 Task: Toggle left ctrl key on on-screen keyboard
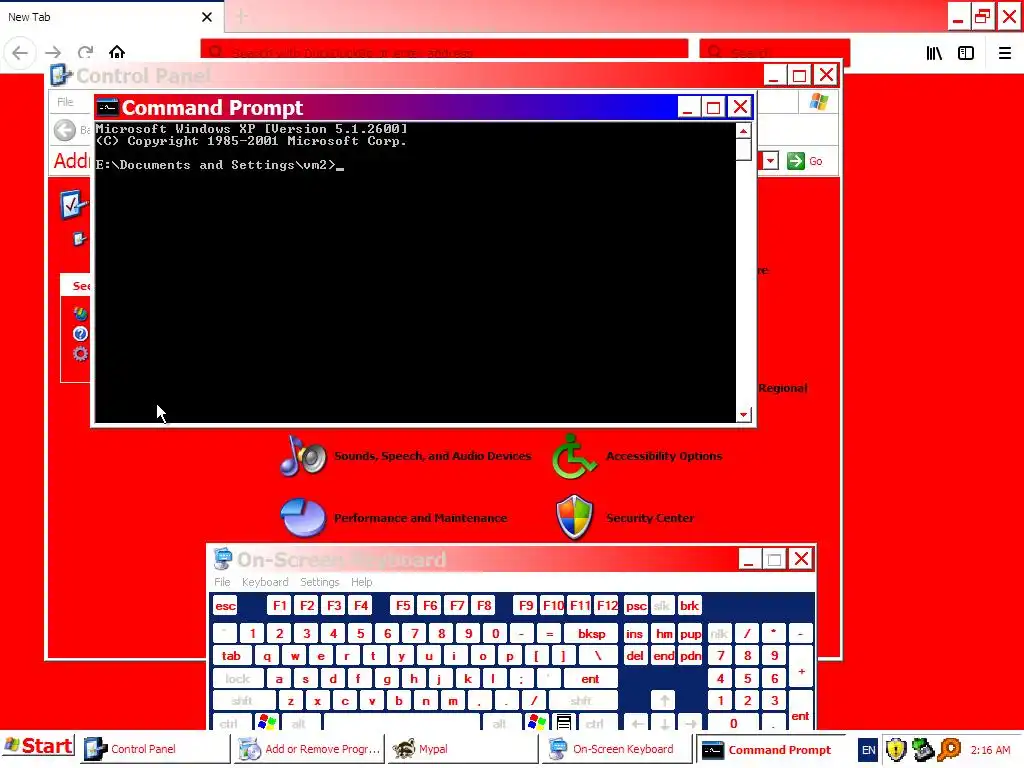pyautogui.click(x=229, y=723)
